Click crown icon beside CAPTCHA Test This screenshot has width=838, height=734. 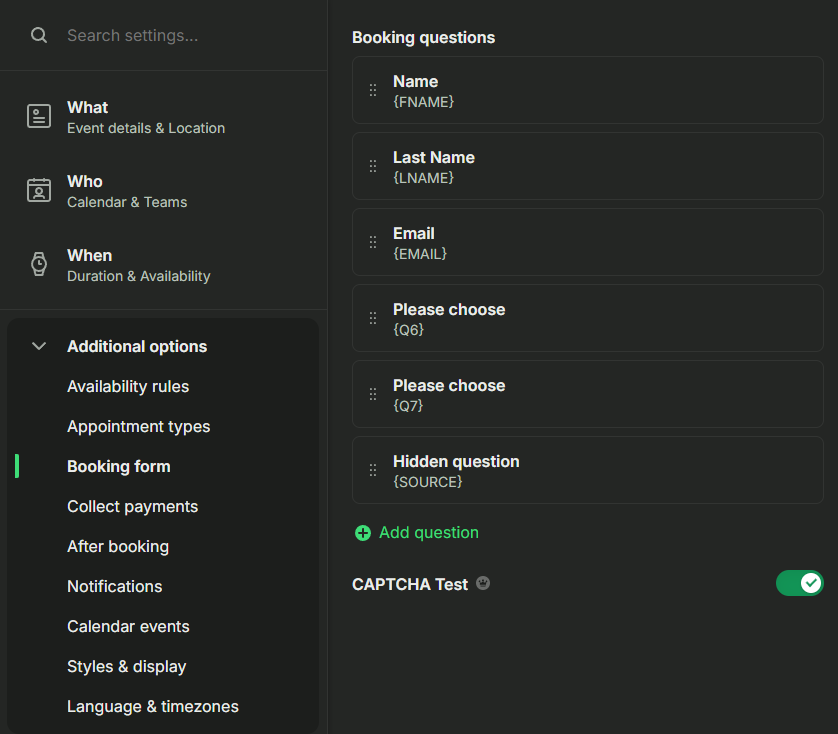coord(483,583)
